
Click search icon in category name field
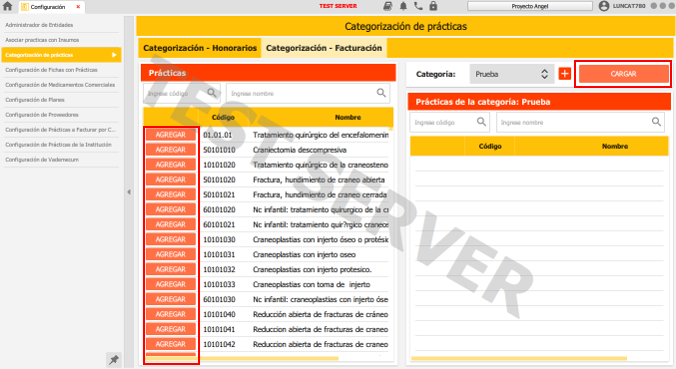coord(656,122)
